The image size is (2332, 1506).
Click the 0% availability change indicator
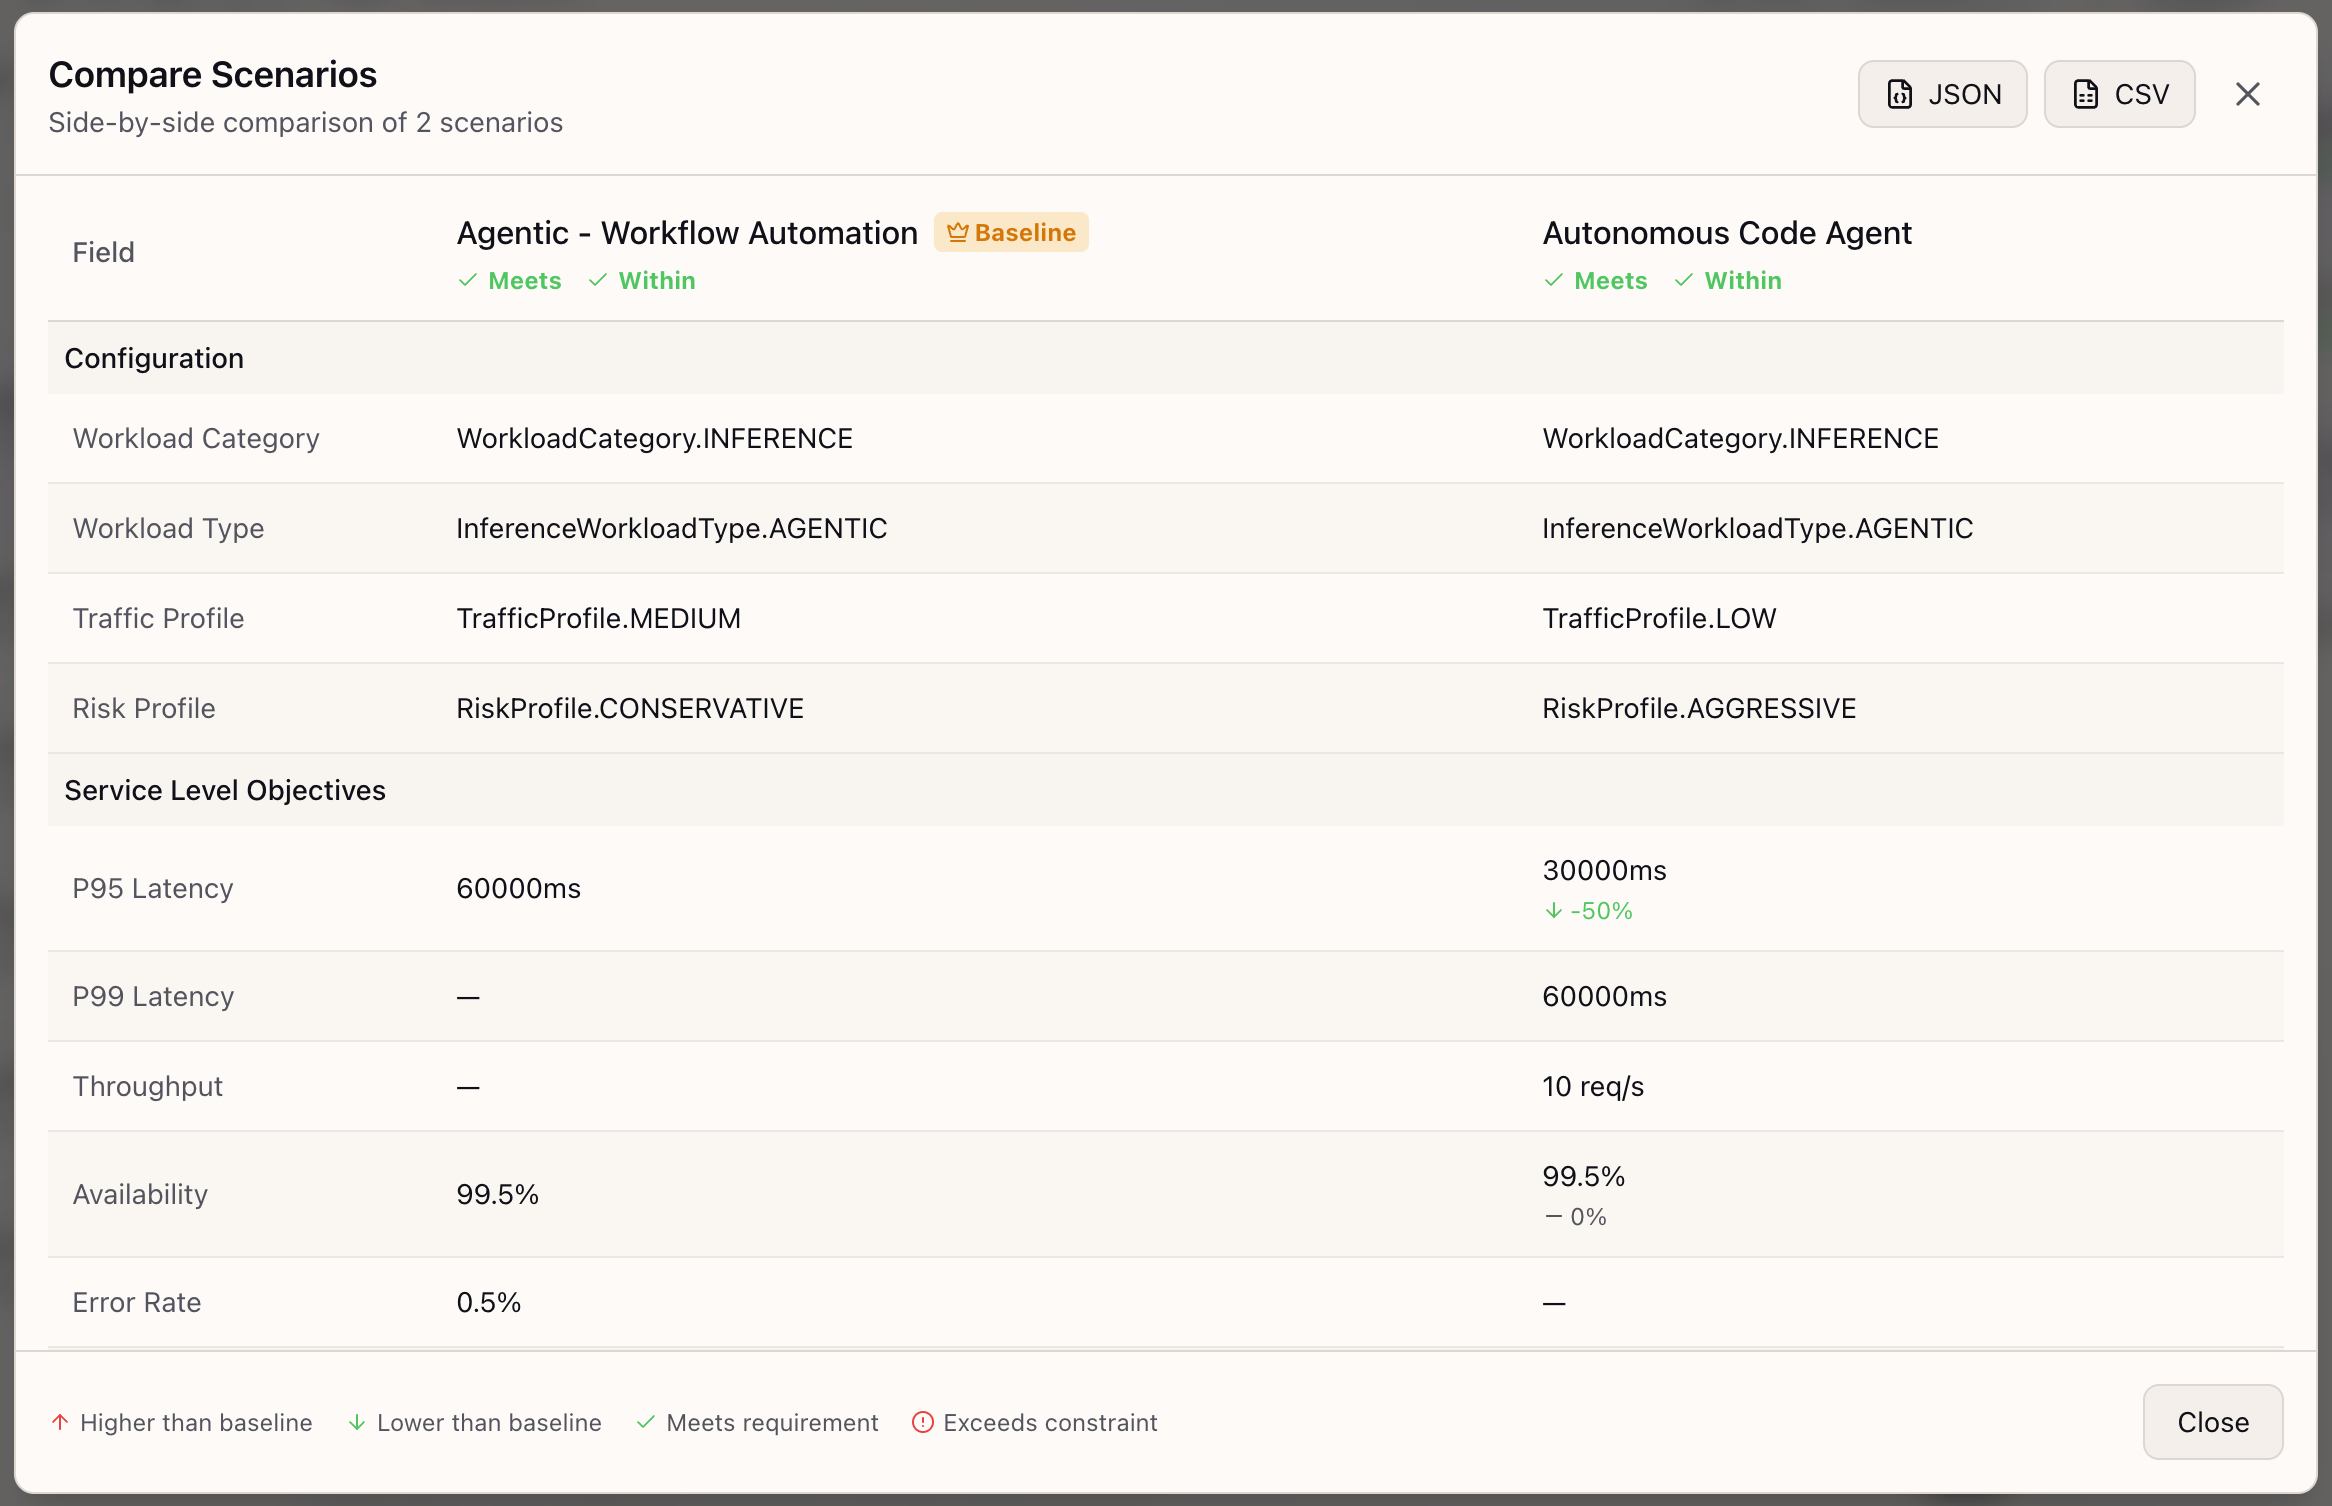pyautogui.click(x=1576, y=1217)
